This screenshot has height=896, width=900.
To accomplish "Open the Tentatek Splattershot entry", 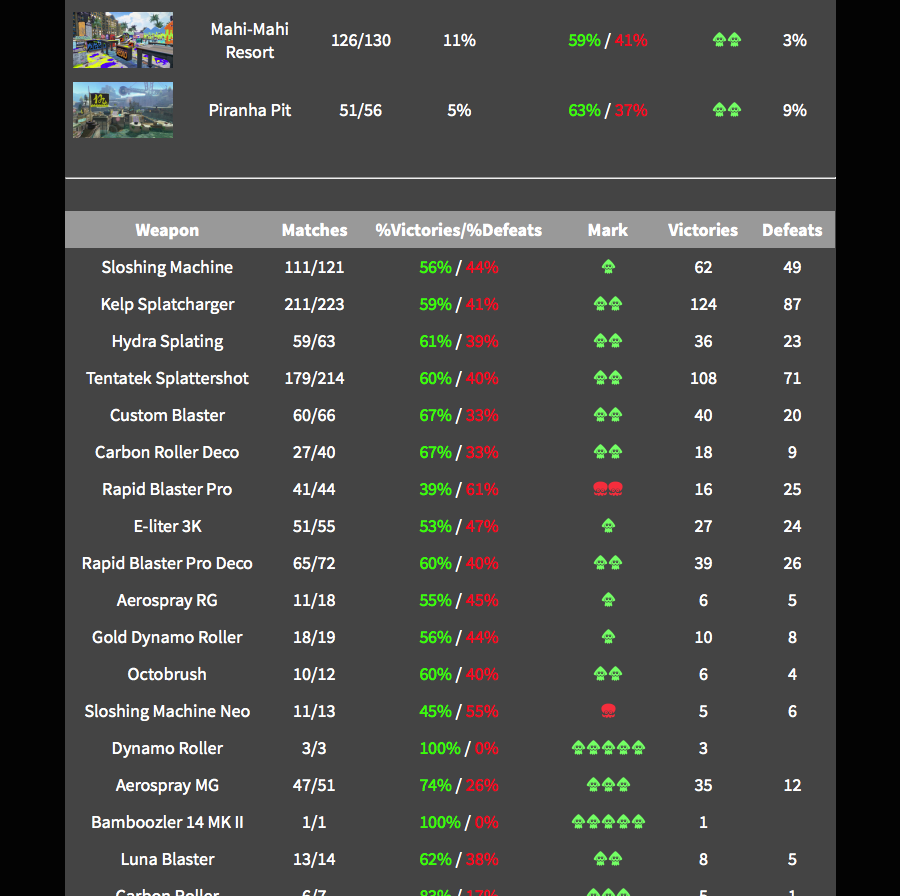I will (167, 378).
